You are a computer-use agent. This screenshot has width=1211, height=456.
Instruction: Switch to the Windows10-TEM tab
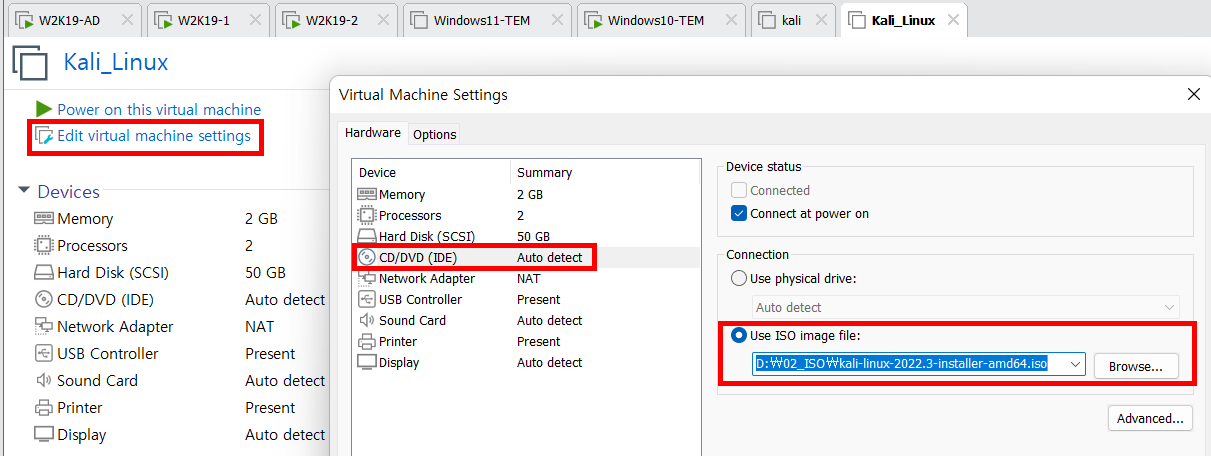[x=660, y=20]
